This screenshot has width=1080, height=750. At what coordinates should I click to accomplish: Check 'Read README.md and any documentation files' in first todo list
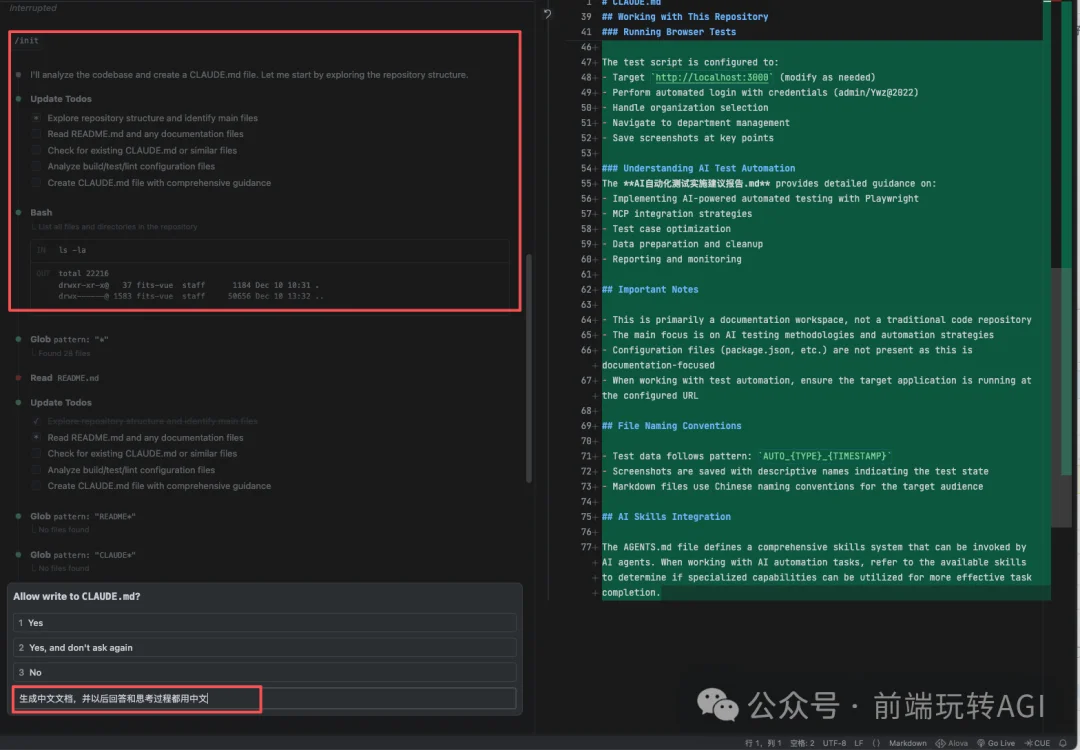(37, 134)
